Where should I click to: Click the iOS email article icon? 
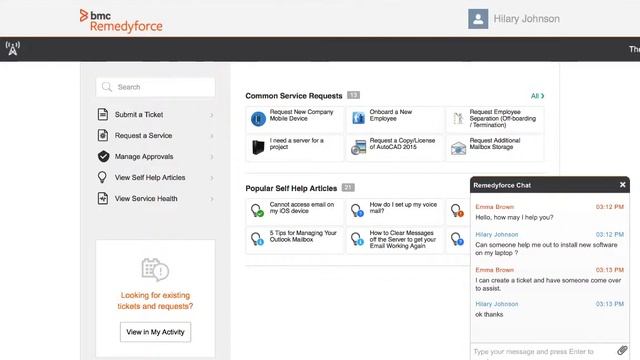[257, 211]
